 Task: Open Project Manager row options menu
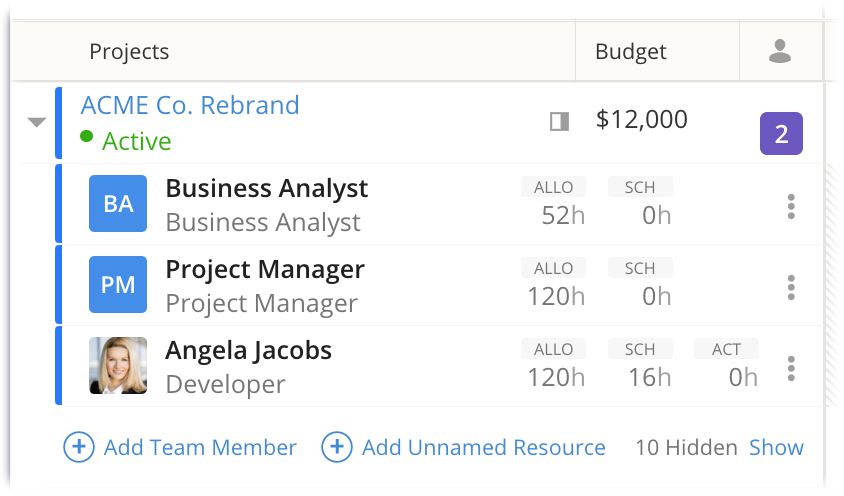[x=791, y=287]
